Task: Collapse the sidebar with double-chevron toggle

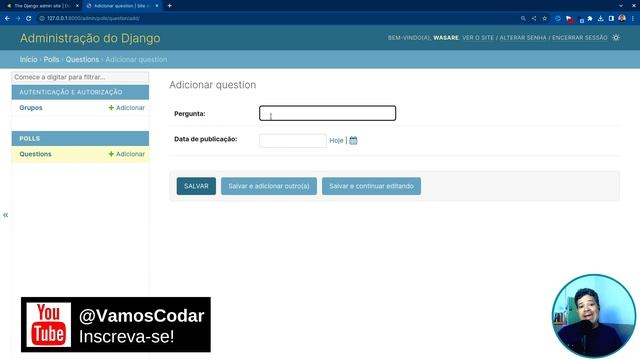Action: (x=5, y=215)
